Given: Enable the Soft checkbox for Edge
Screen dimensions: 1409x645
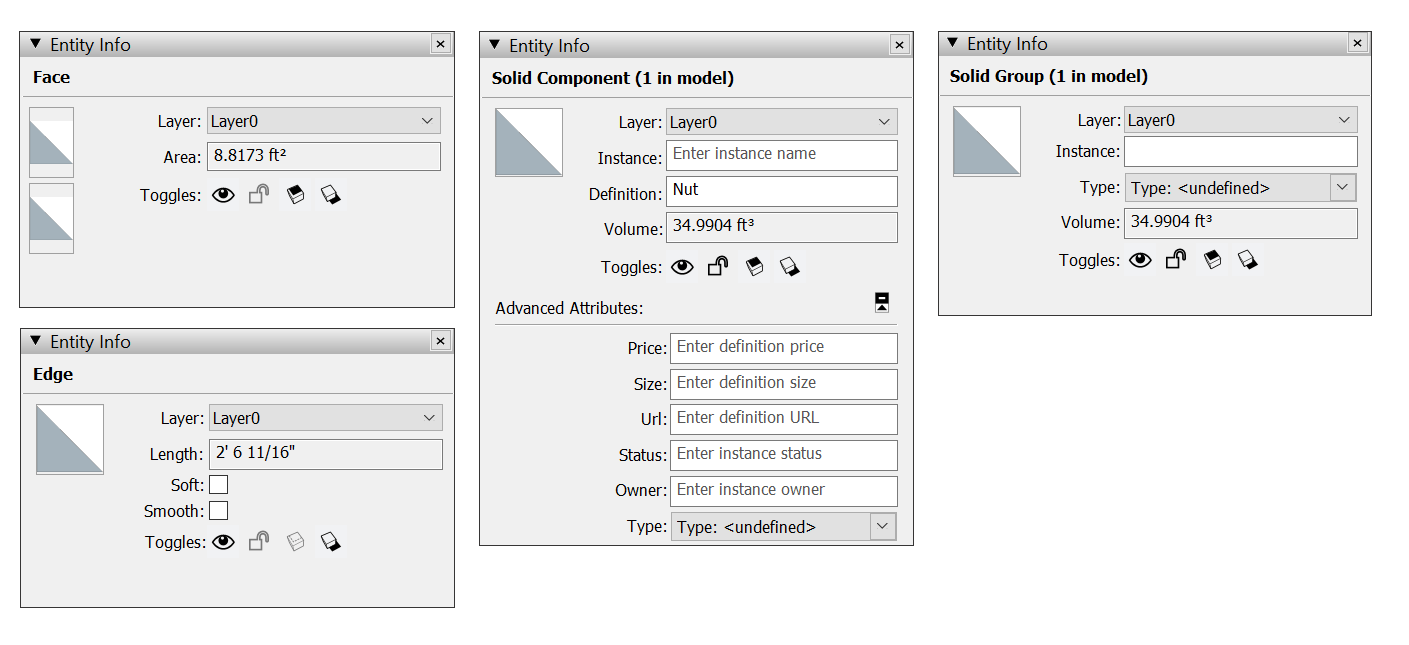Looking at the screenshot, I should click(x=218, y=485).
